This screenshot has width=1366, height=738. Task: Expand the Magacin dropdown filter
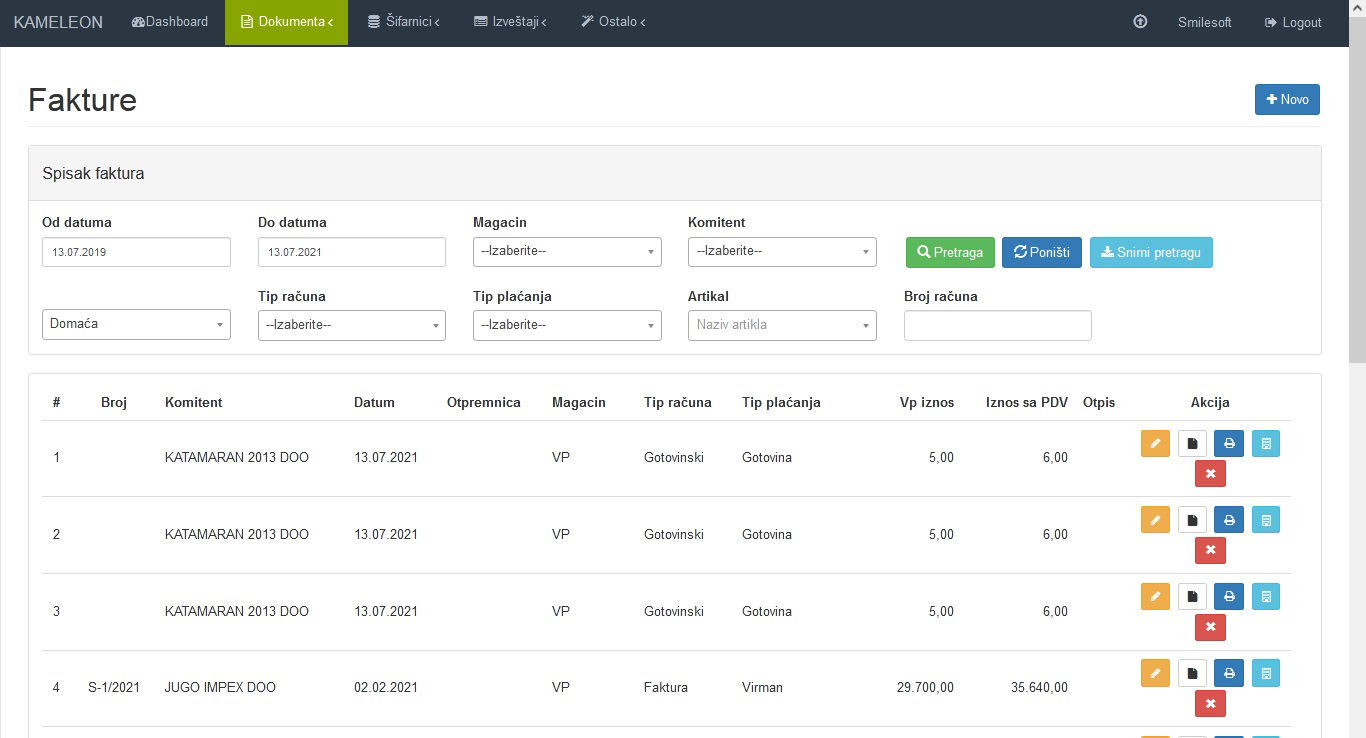coord(567,252)
